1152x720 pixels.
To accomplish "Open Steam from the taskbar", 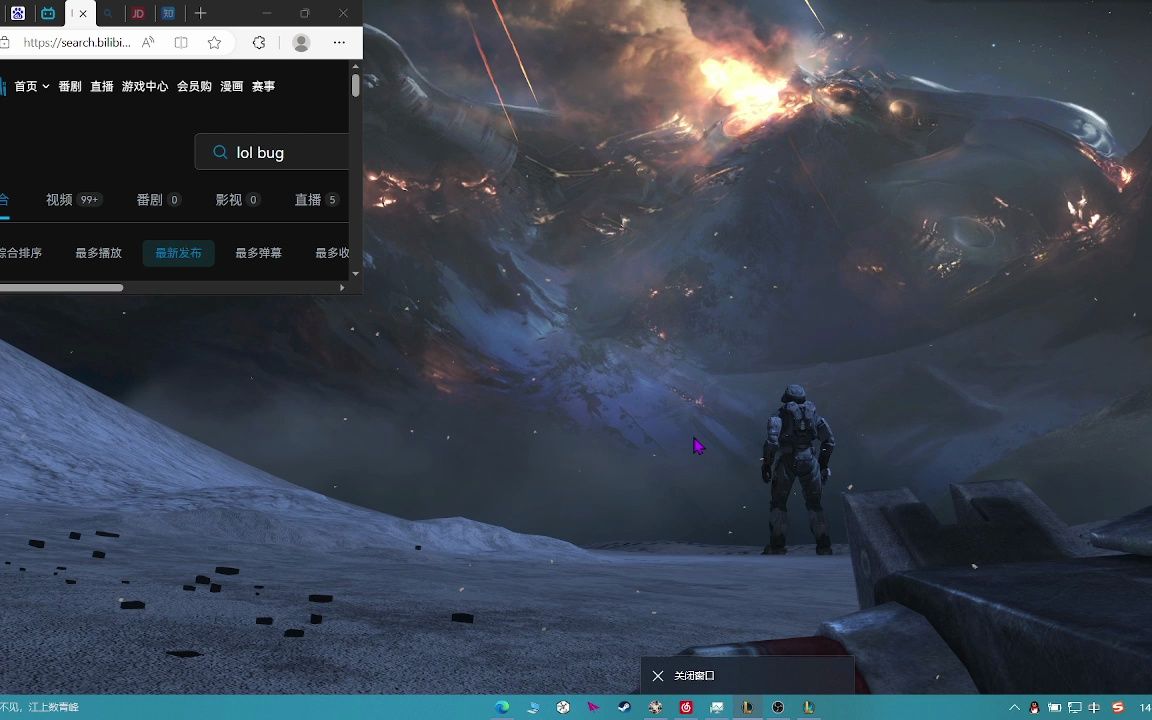I will (x=624, y=707).
